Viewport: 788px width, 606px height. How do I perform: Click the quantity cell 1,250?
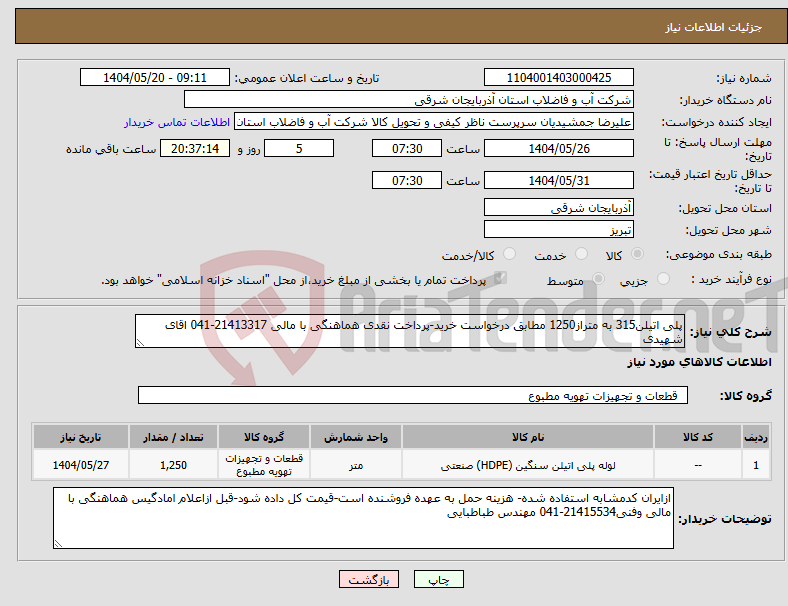(x=173, y=465)
